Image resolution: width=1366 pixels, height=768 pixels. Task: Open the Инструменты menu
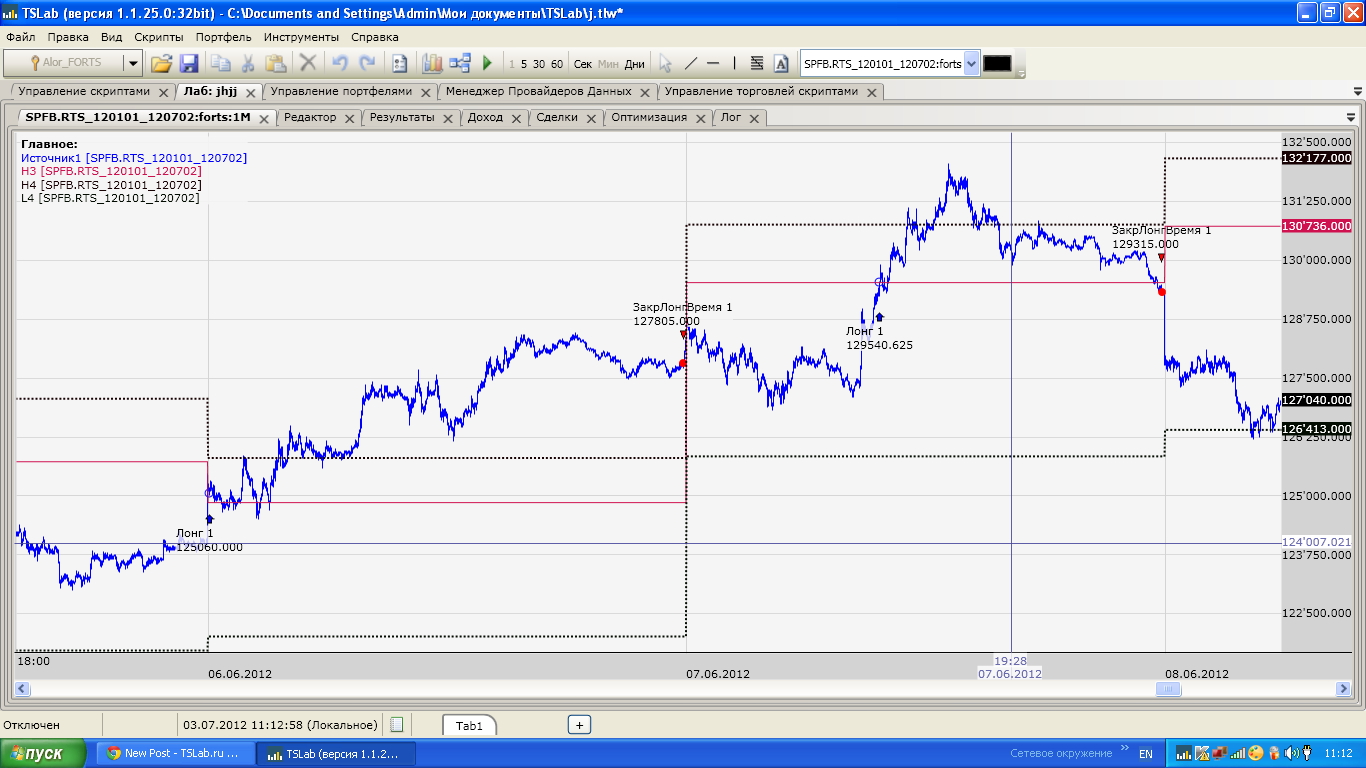(x=302, y=37)
